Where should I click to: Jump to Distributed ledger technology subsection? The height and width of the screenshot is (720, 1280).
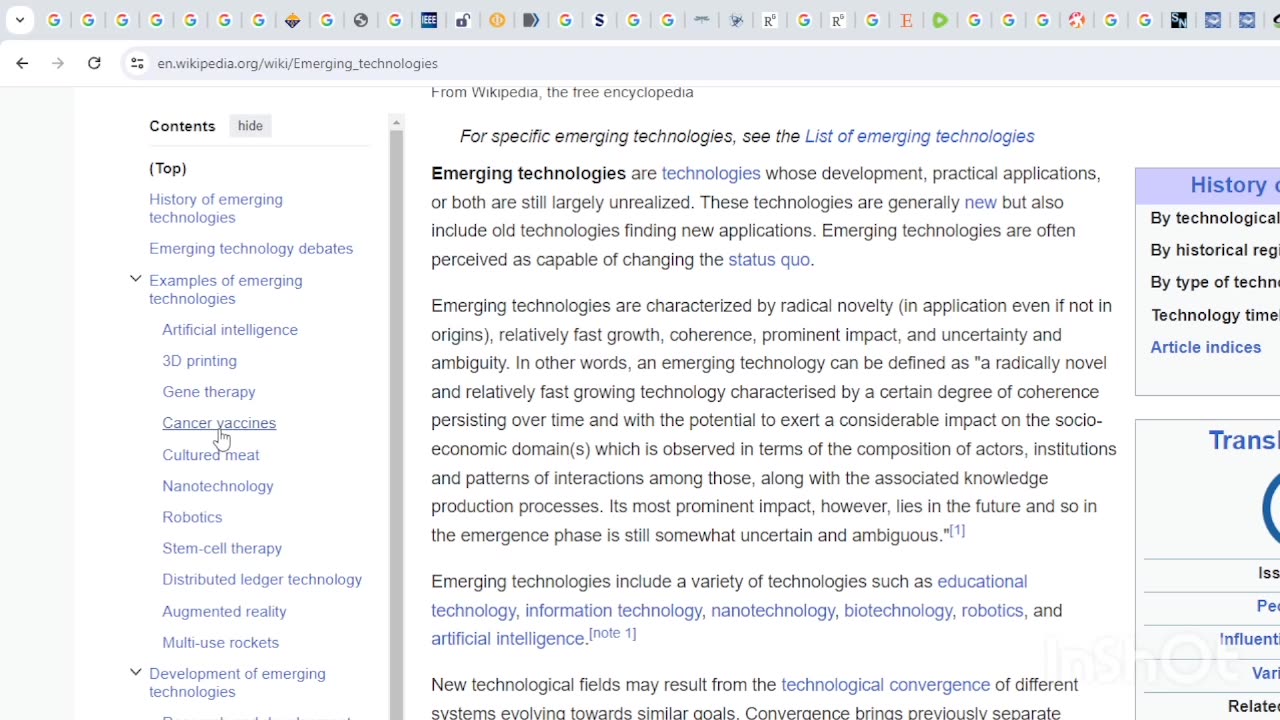pos(262,579)
